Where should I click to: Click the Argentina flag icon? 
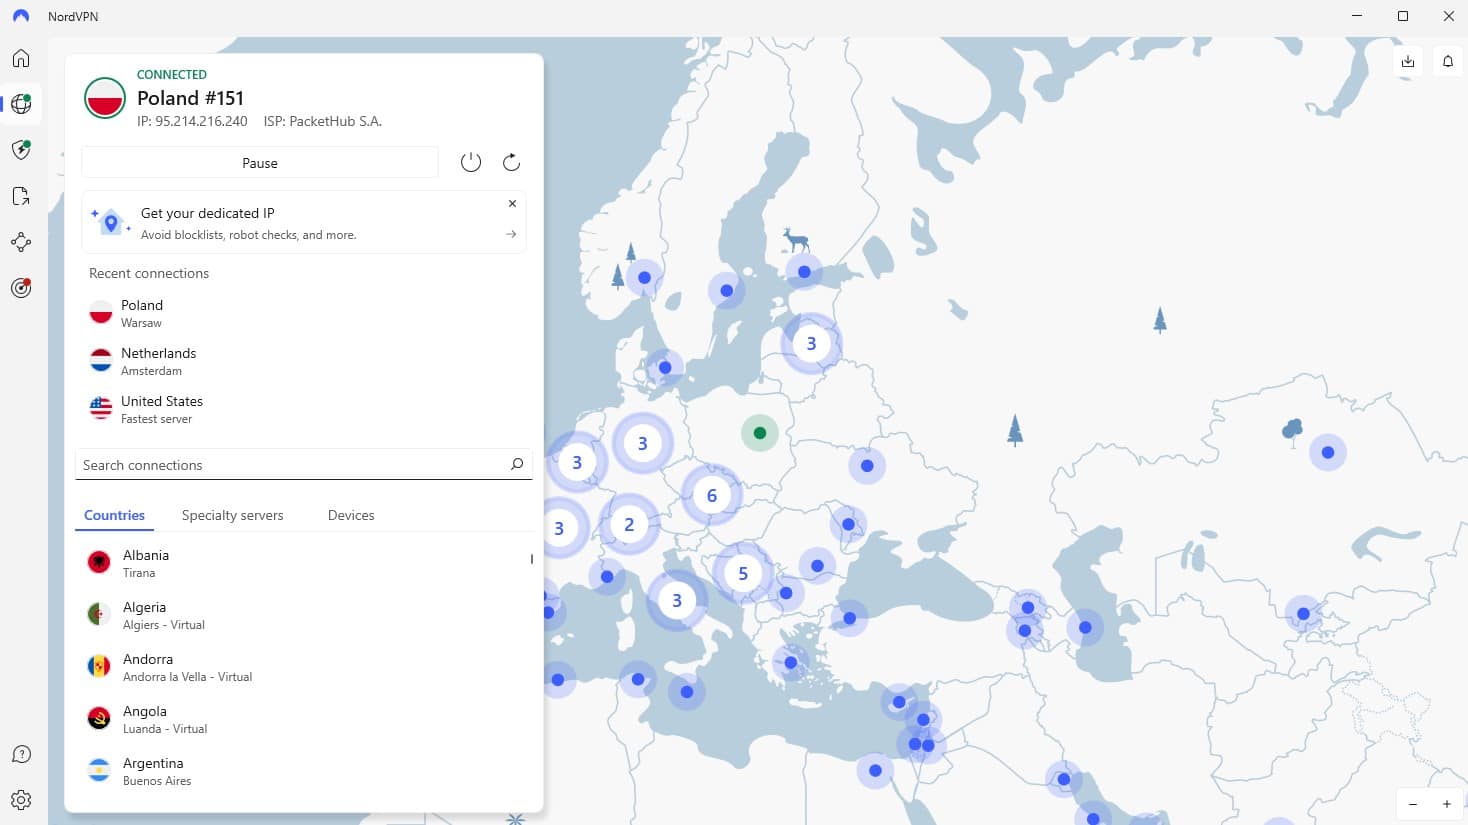[x=99, y=770]
